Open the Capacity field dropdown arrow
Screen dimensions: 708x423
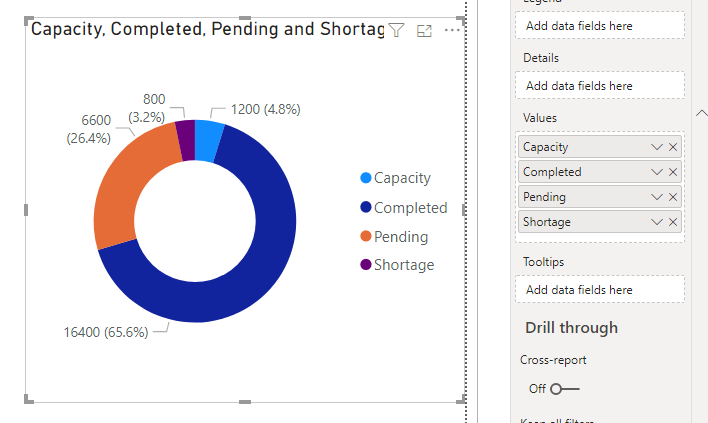pyautogui.click(x=657, y=147)
